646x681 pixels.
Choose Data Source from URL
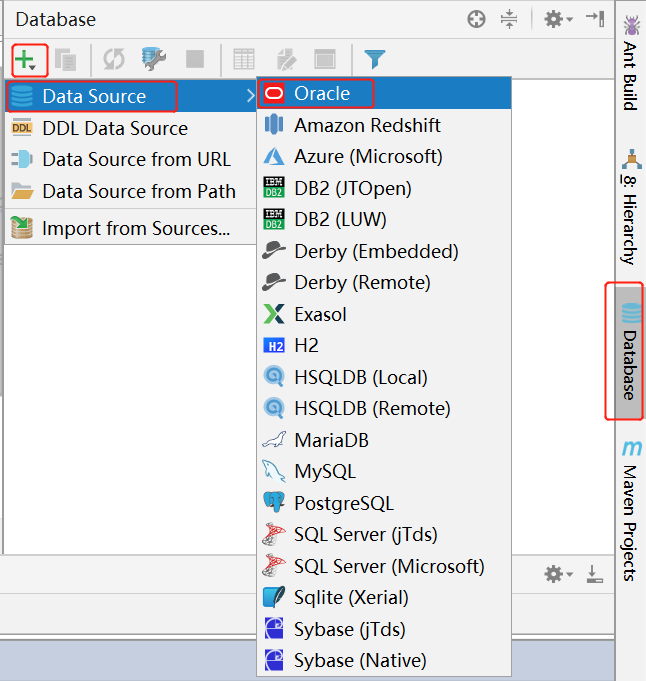(x=130, y=159)
